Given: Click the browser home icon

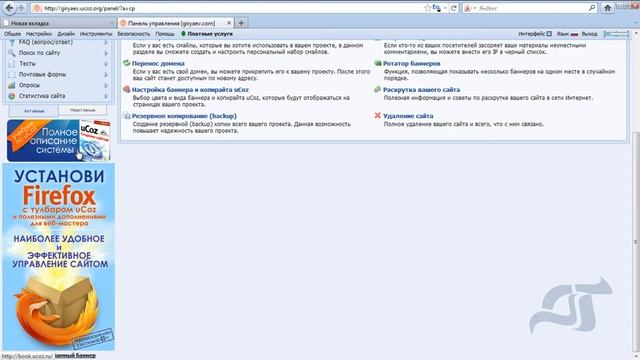Looking at the screenshot, I should 607,8.
